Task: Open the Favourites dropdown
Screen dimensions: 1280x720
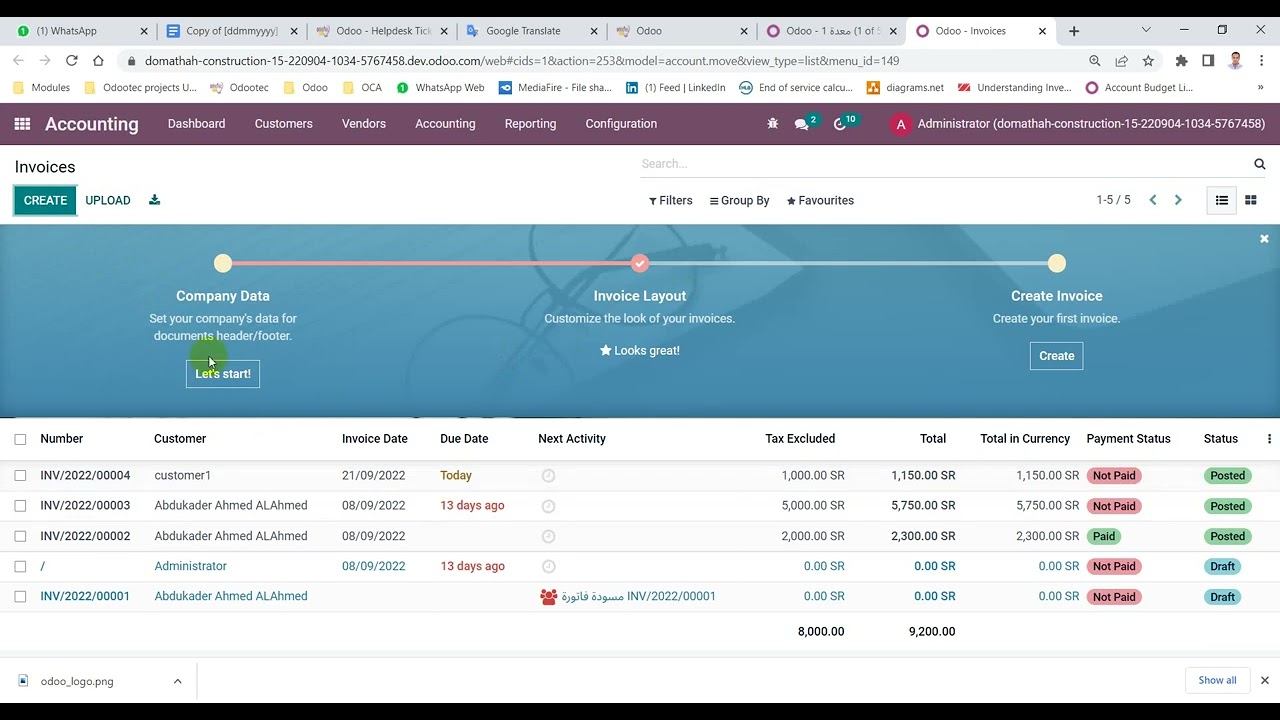Action: (x=820, y=200)
